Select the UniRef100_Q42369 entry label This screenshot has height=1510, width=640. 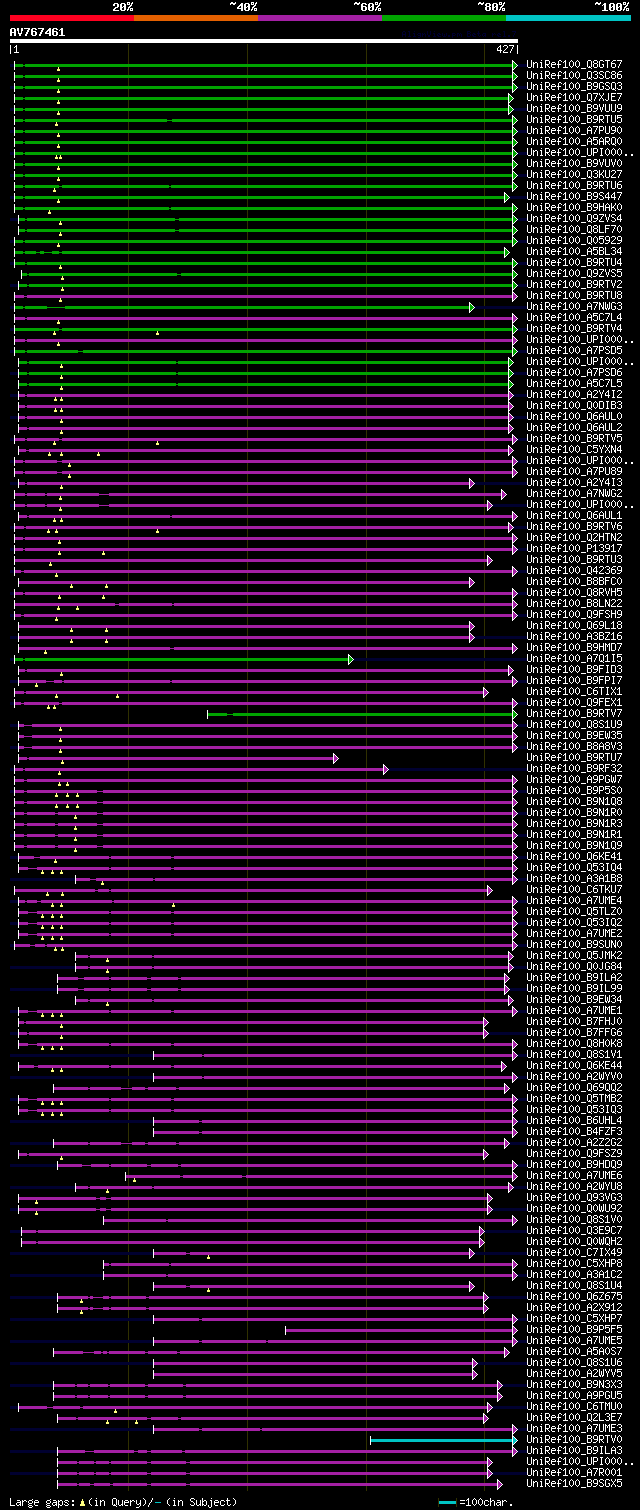point(574,570)
